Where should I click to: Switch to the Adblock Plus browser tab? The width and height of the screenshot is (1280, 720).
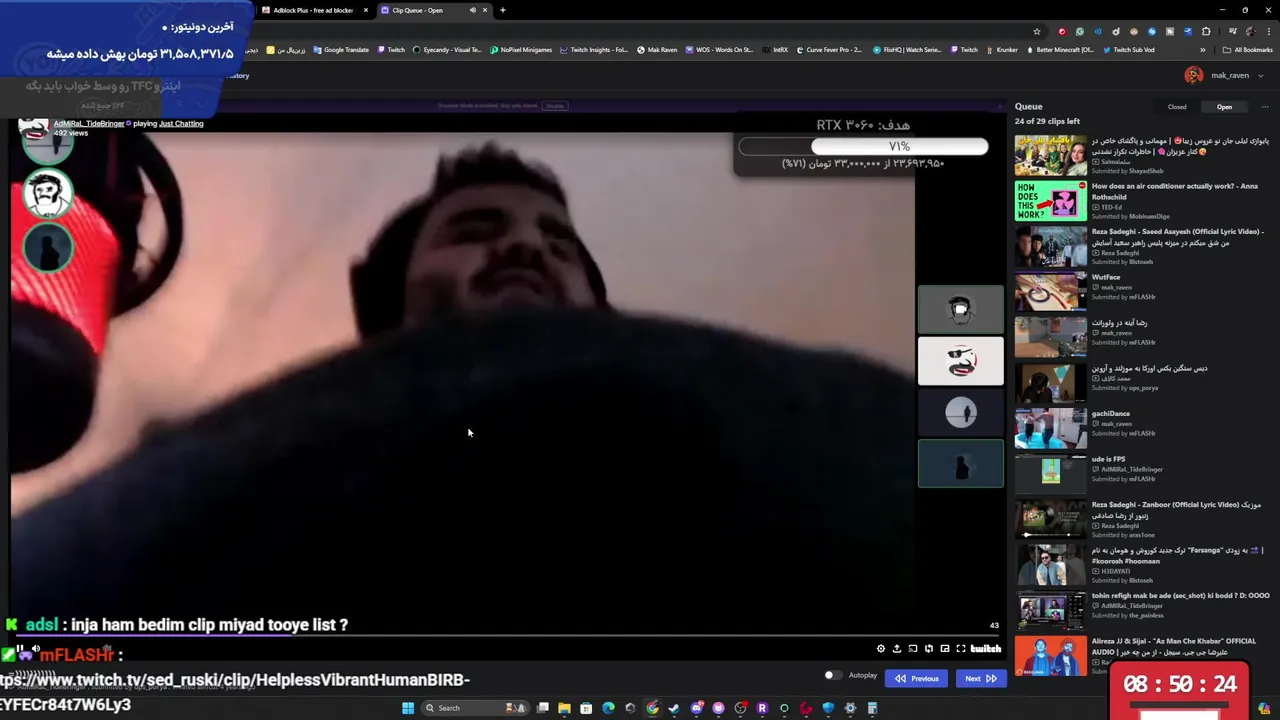[313, 10]
